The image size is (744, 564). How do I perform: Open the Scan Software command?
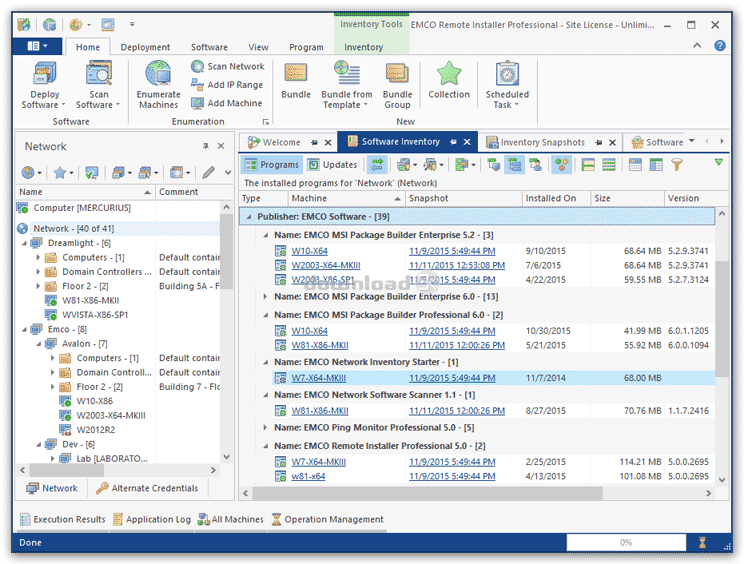point(98,85)
